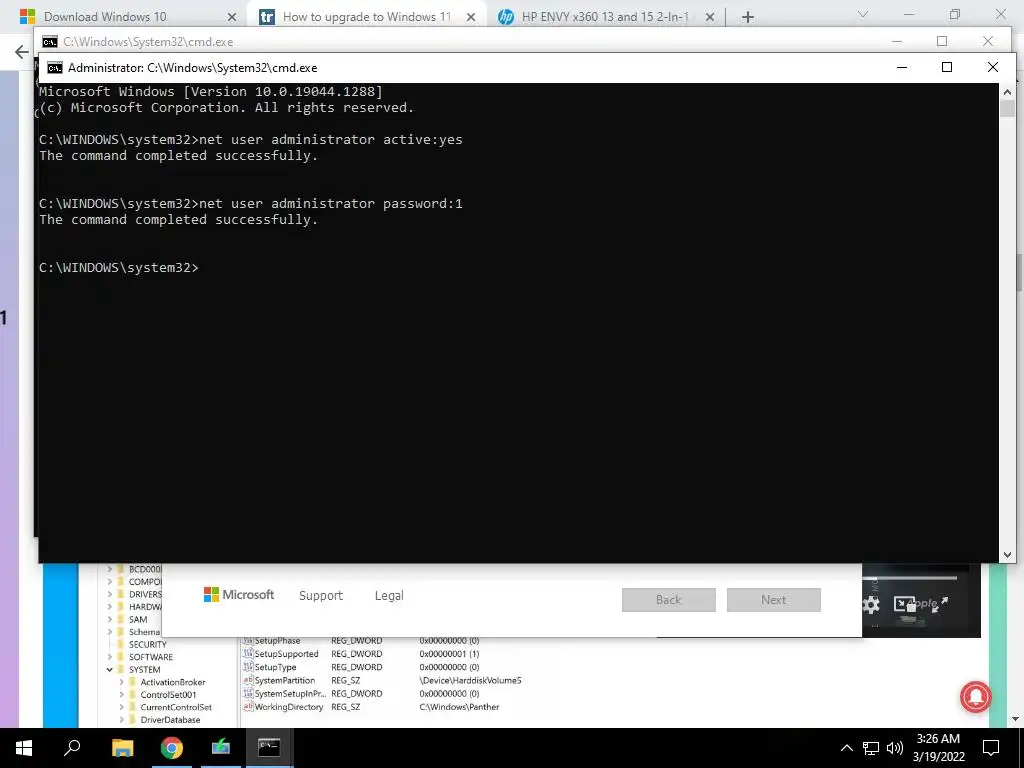The image size is (1024, 768).
Task: Open the Support link
Action: pyautogui.click(x=321, y=596)
